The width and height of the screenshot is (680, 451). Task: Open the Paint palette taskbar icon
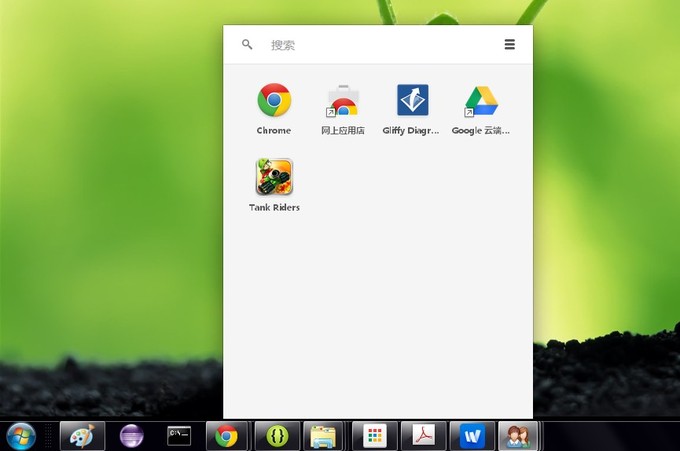82,436
